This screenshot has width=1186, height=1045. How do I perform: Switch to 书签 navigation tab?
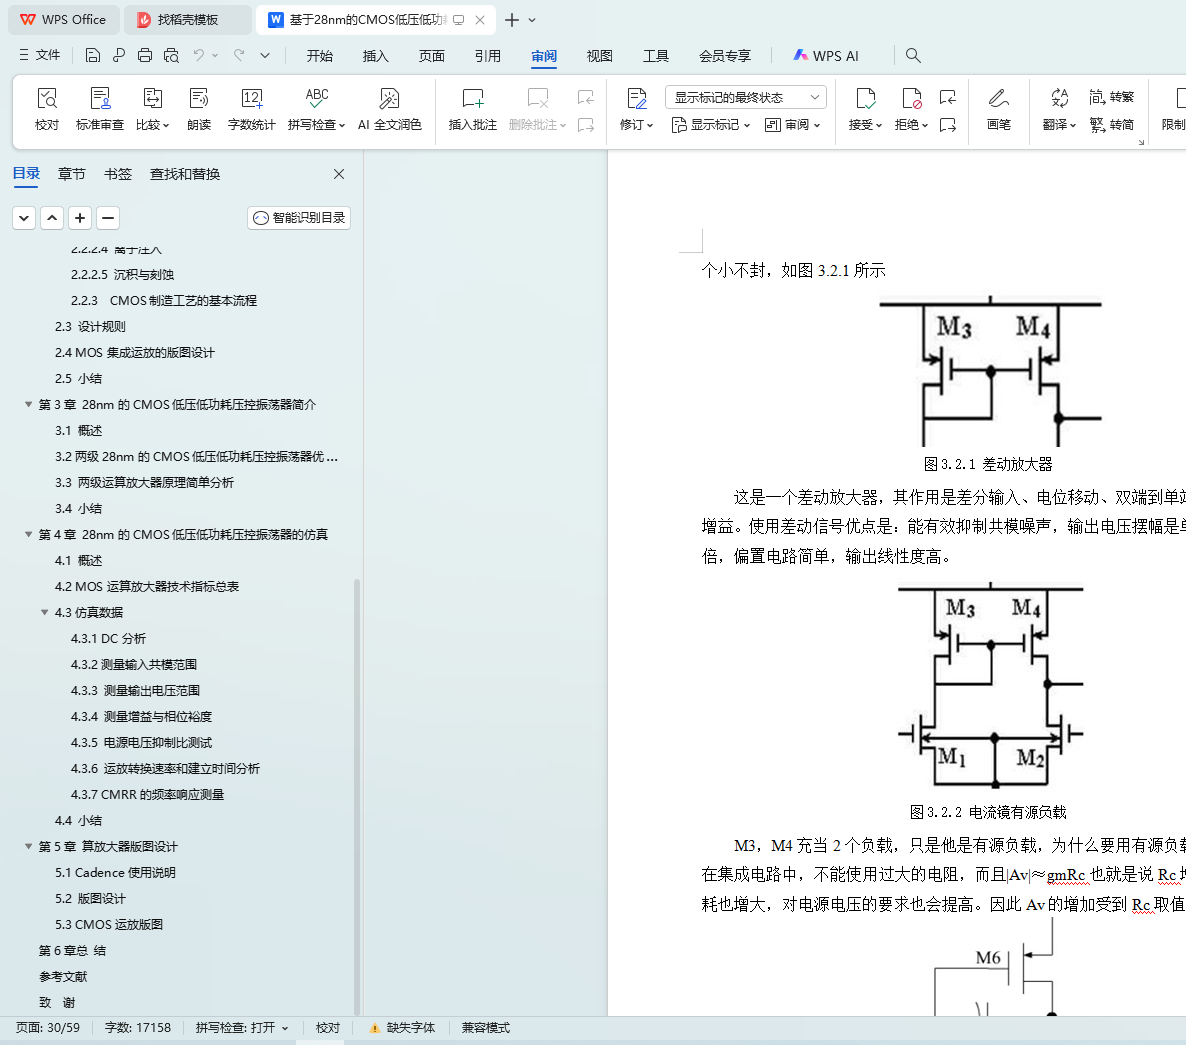pyautogui.click(x=118, y=174)
